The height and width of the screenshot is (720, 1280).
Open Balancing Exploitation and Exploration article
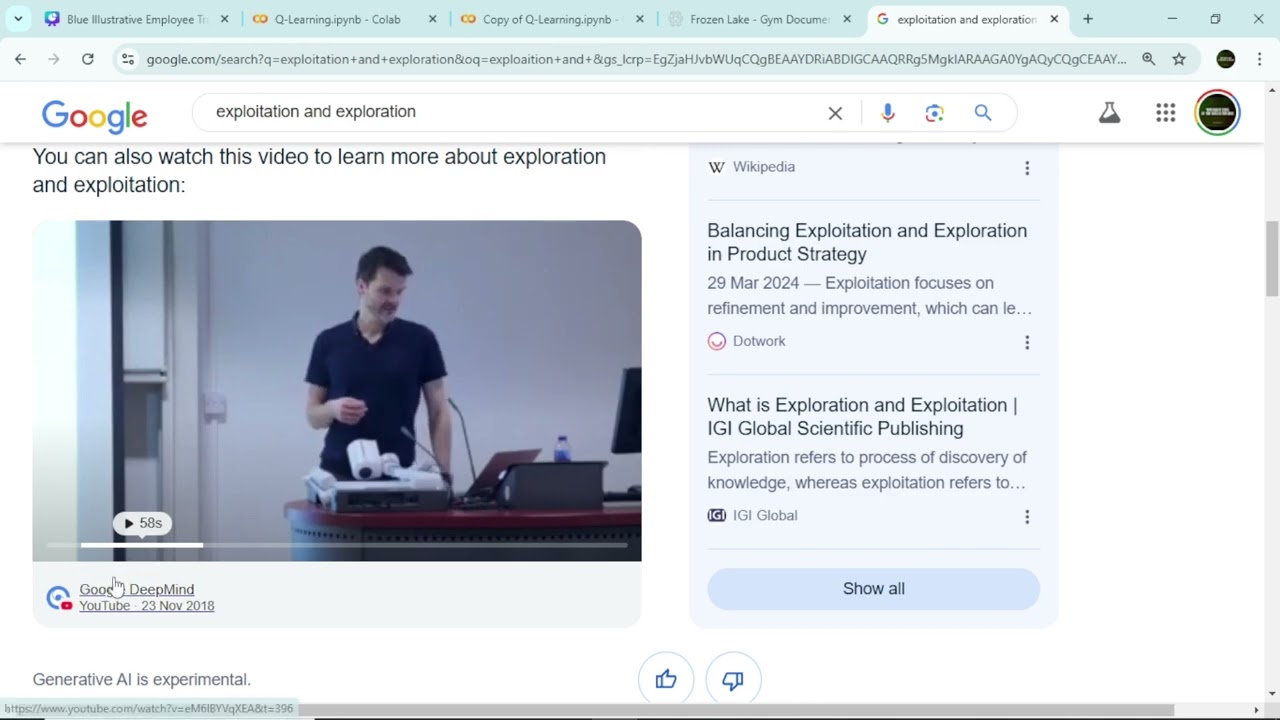point(867,242)
